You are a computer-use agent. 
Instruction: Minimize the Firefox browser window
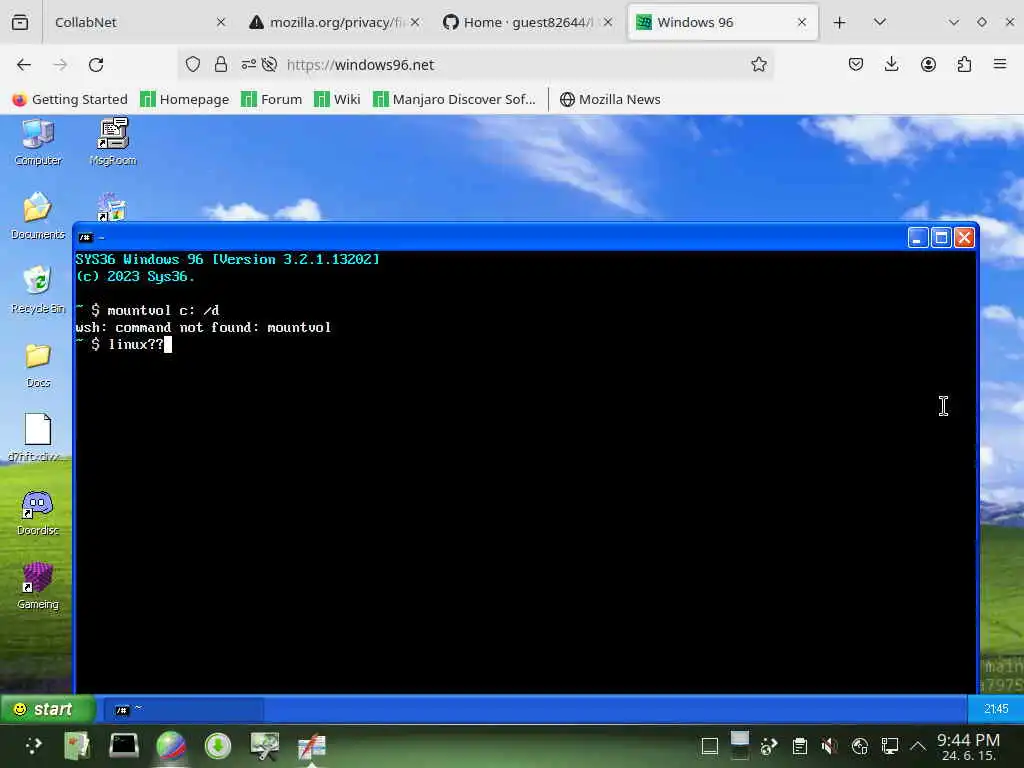[954, 22]
